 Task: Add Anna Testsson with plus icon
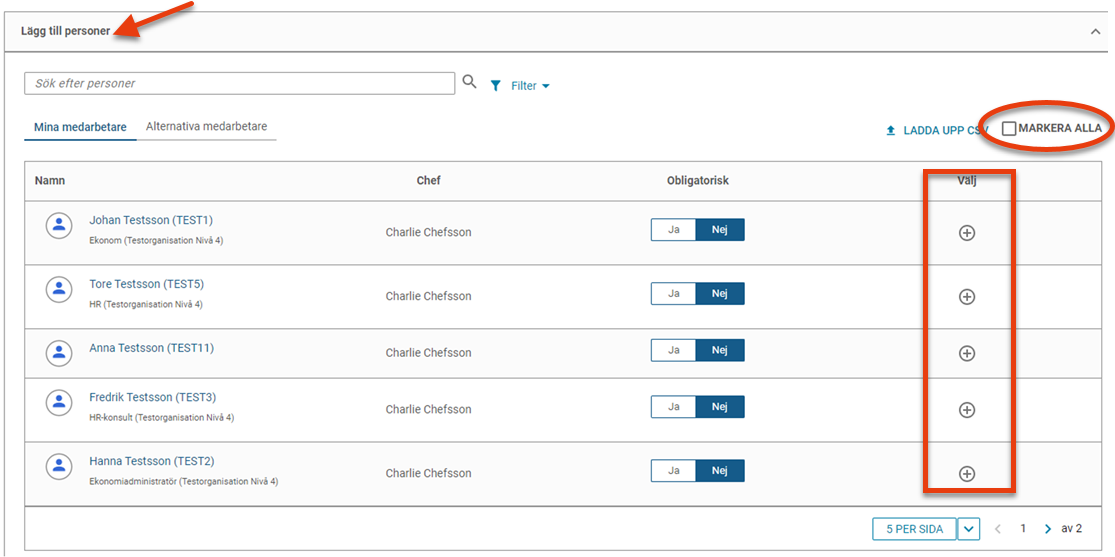pos(966,353)
